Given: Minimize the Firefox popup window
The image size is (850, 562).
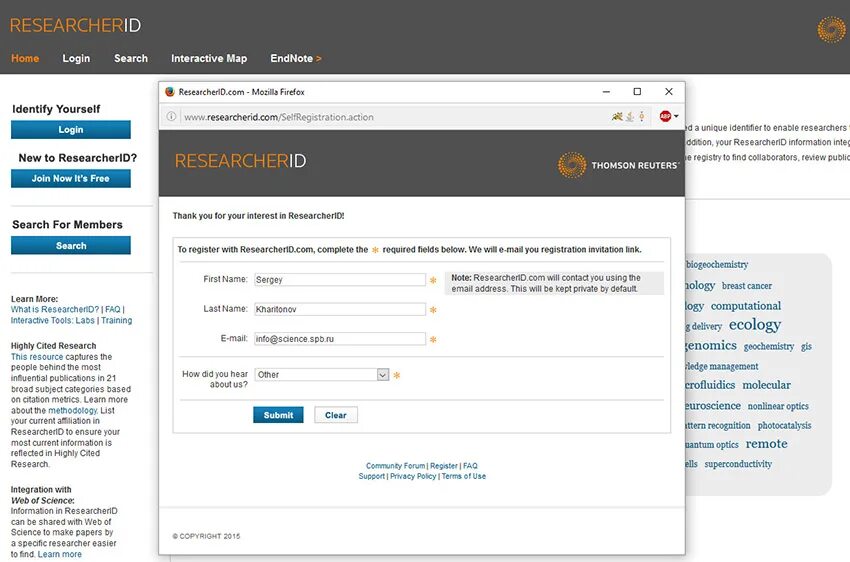Looking at the screenshot, I should (606, 92).
